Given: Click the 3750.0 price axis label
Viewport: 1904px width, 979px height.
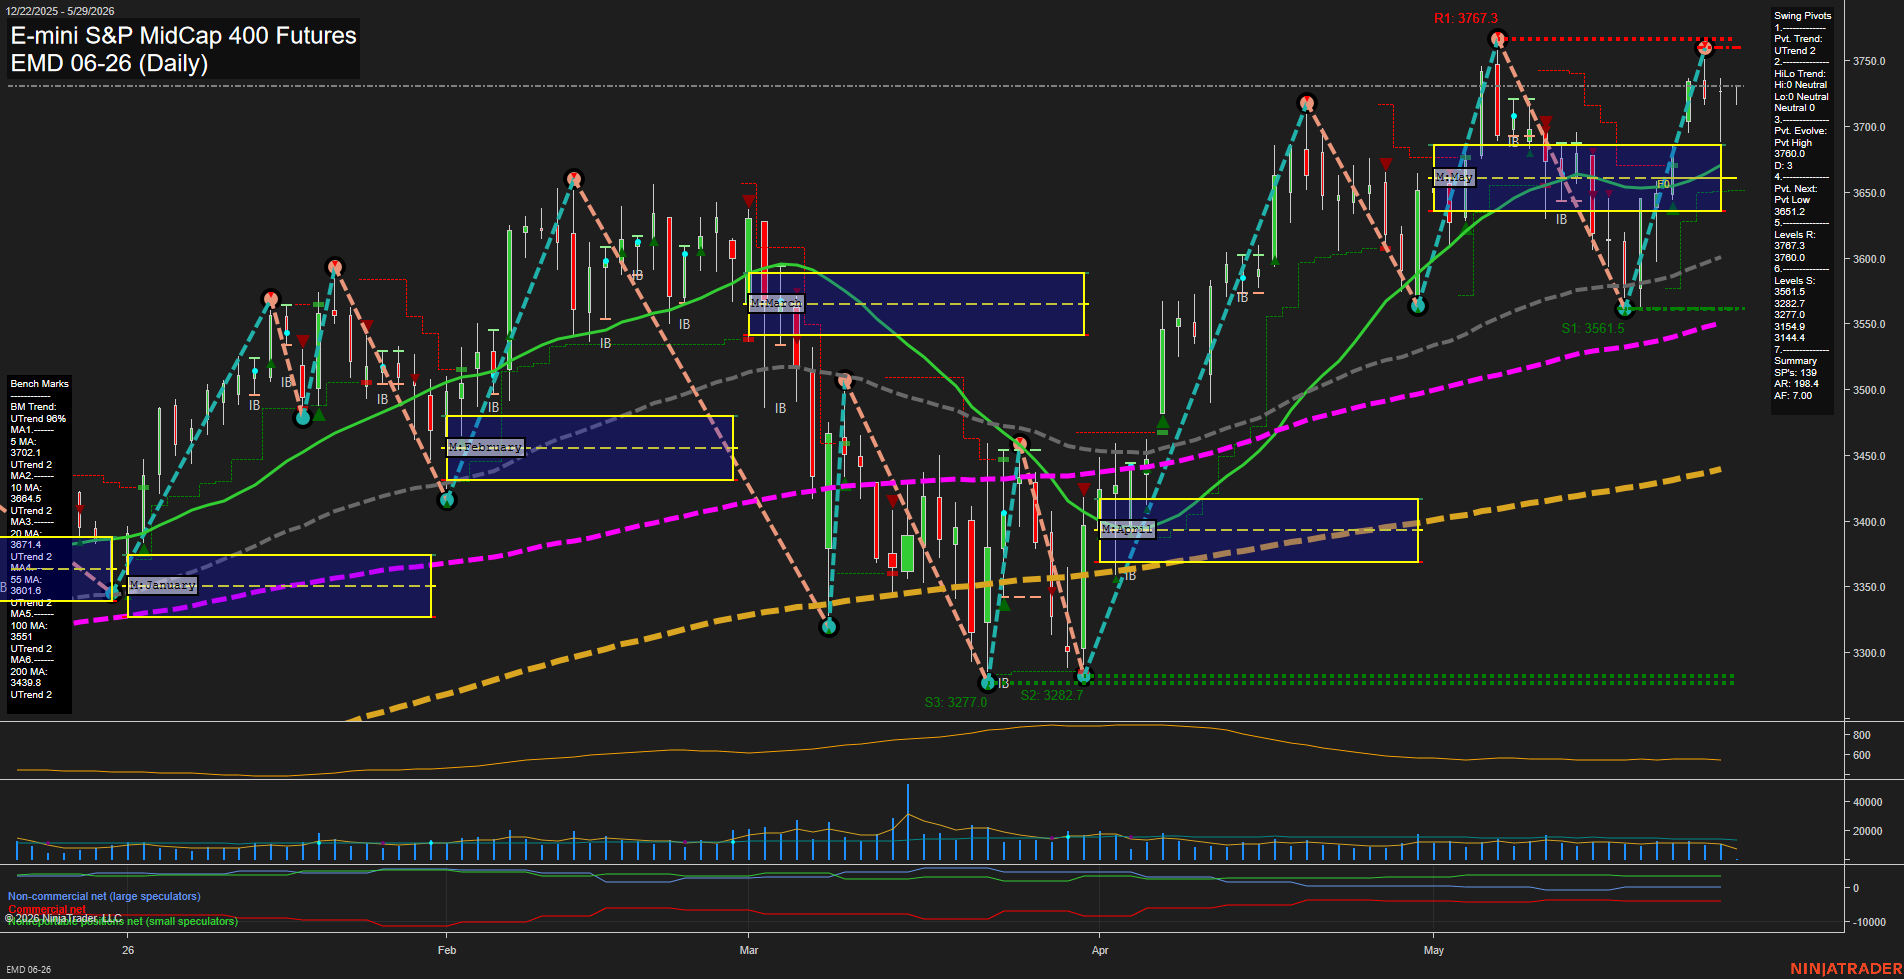Looking at the screenshot, I should [x=1869, y=61].
